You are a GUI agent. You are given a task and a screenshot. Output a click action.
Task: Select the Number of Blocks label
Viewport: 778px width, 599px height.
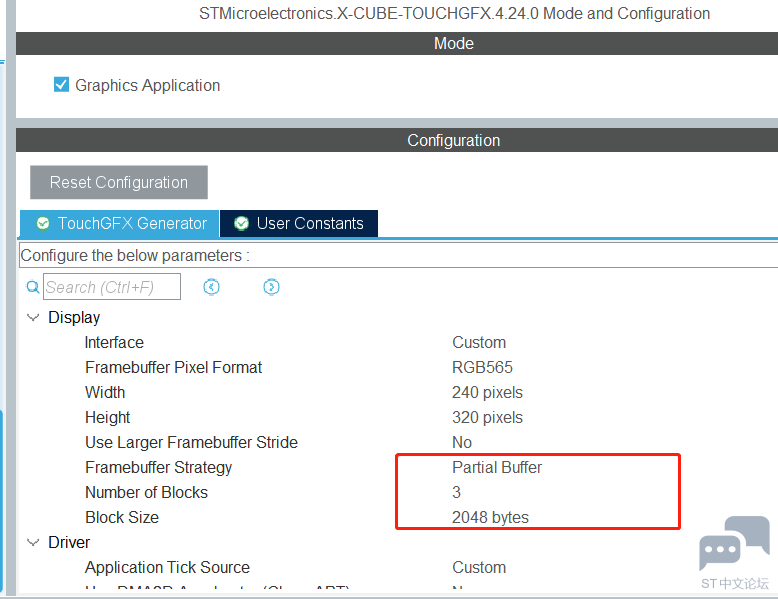click(x=146, y=492)
